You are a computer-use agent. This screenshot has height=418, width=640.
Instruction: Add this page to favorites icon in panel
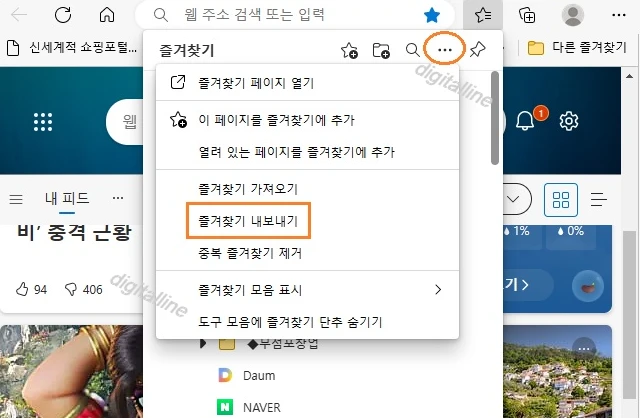pyautogui.click(x=349, y=50)
